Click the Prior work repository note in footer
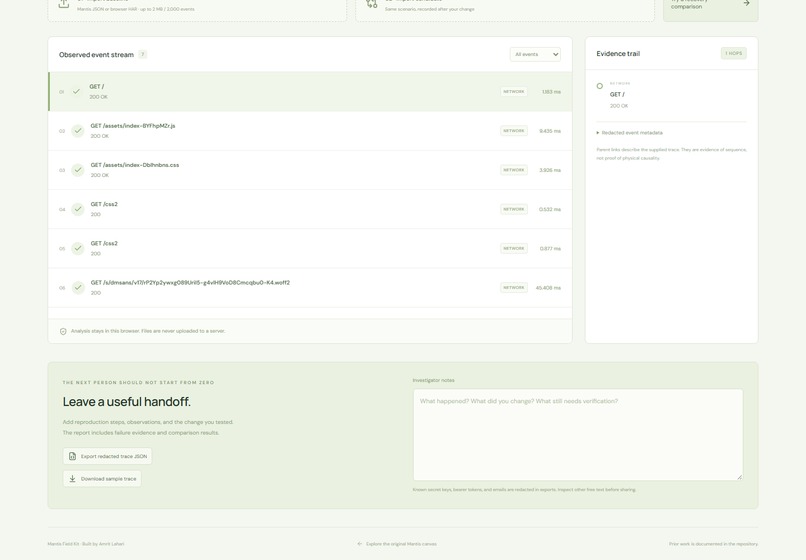The height and width of the screenshot is (560, 806). [x=713, y=544]
